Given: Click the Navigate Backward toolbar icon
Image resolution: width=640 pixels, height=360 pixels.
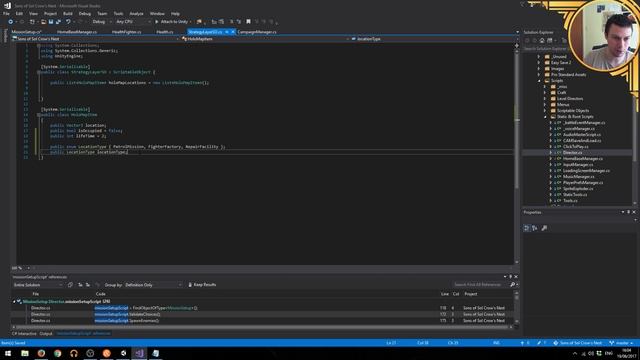Looking at the screenshot, I should (11, 22).
